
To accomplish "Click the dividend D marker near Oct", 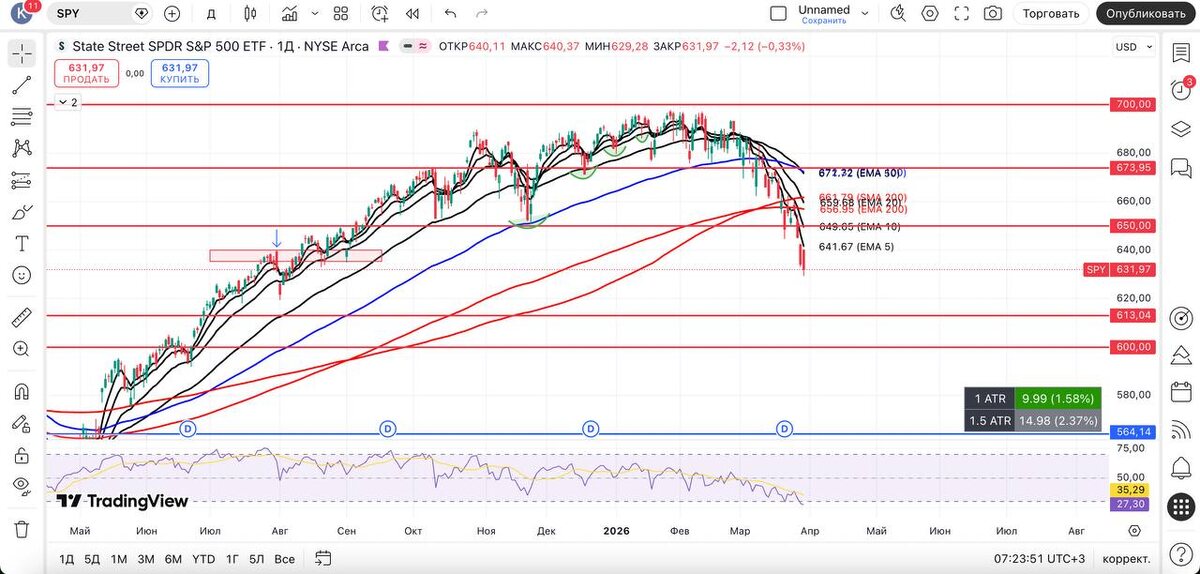I will 388,429.
